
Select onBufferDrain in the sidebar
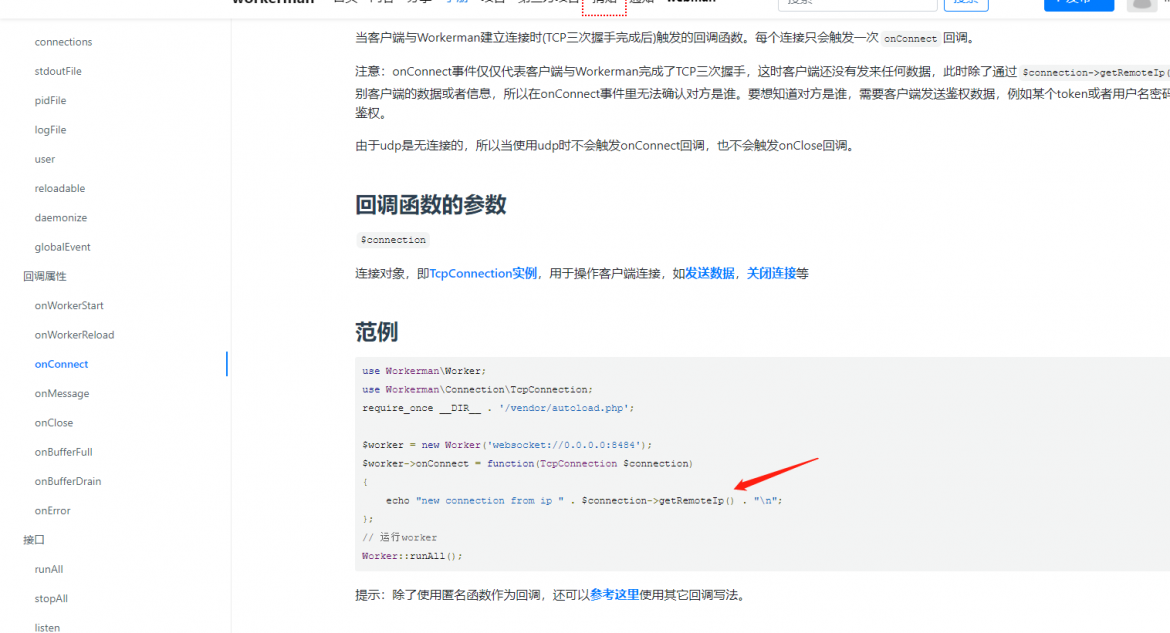pyautogui.click(x=68, y=481)
